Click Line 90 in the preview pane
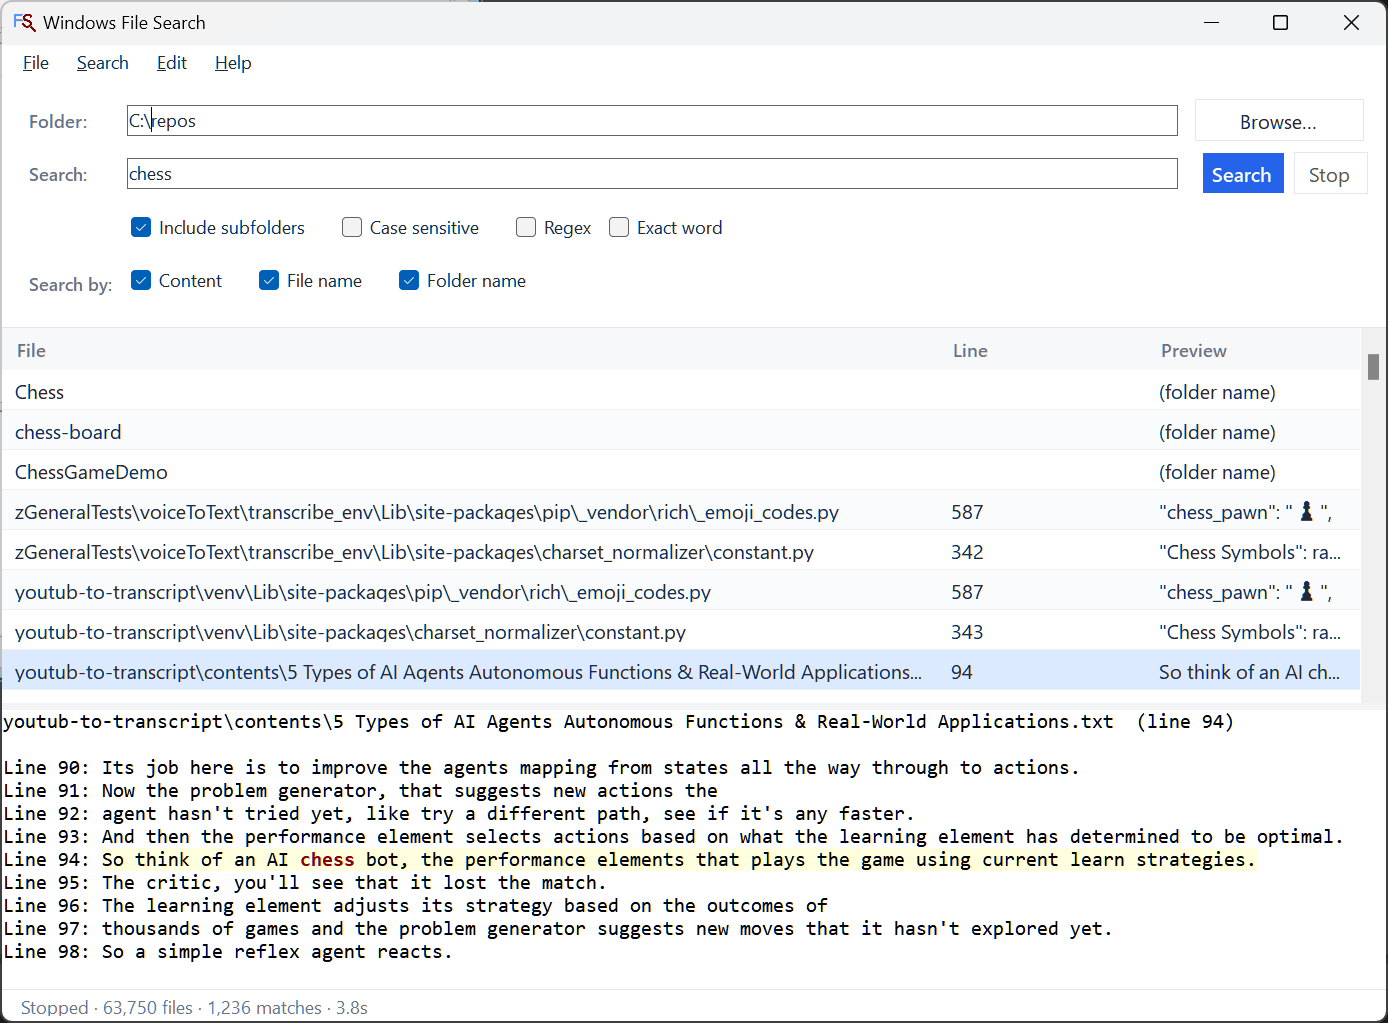This screenshot has height=1023, width=1388. click(541, 768)
